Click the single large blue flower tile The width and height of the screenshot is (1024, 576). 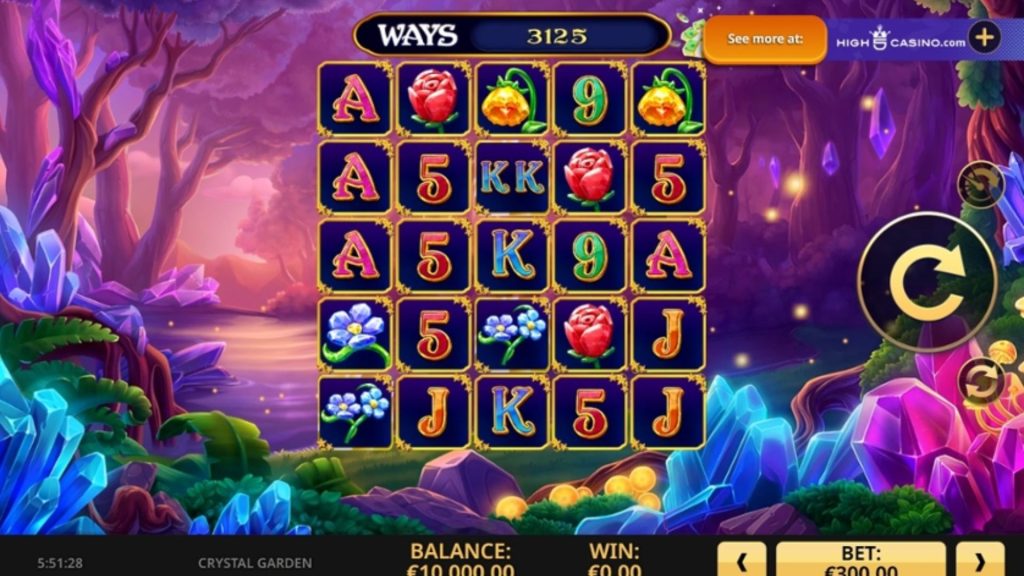(355, 334)
